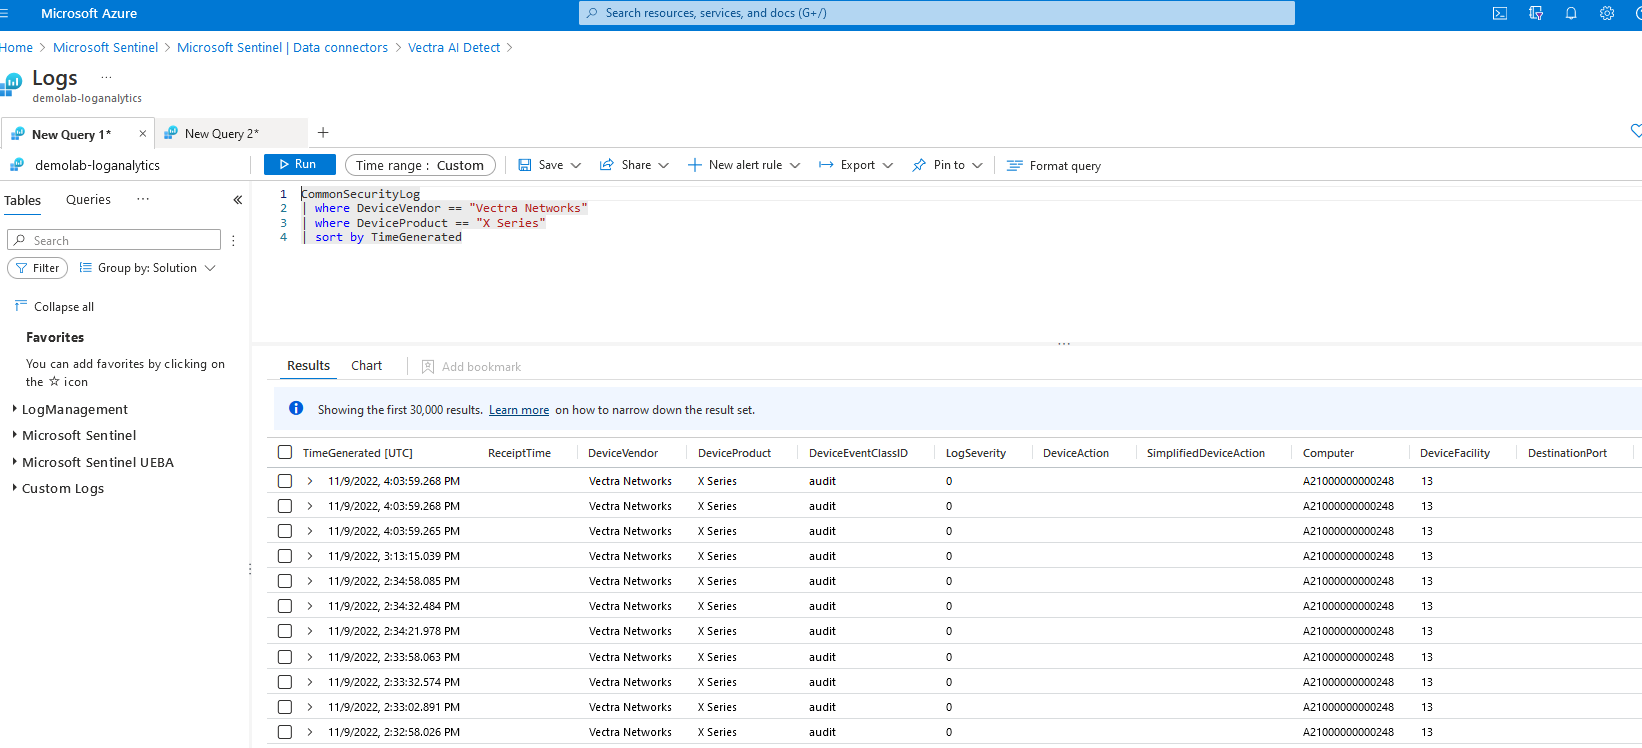This screenshot has height=748, width=1642.
Task: Switch to the Chart tab
Action: (366, 366)
